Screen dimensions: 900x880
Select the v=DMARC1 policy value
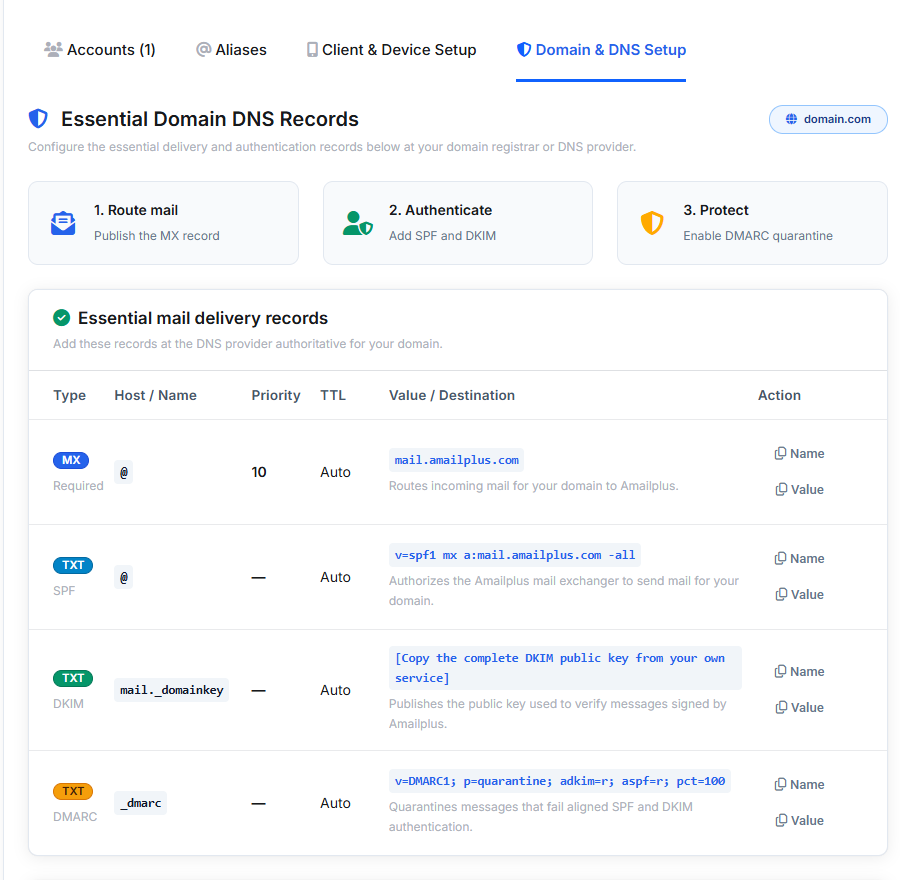pos(560,781)
